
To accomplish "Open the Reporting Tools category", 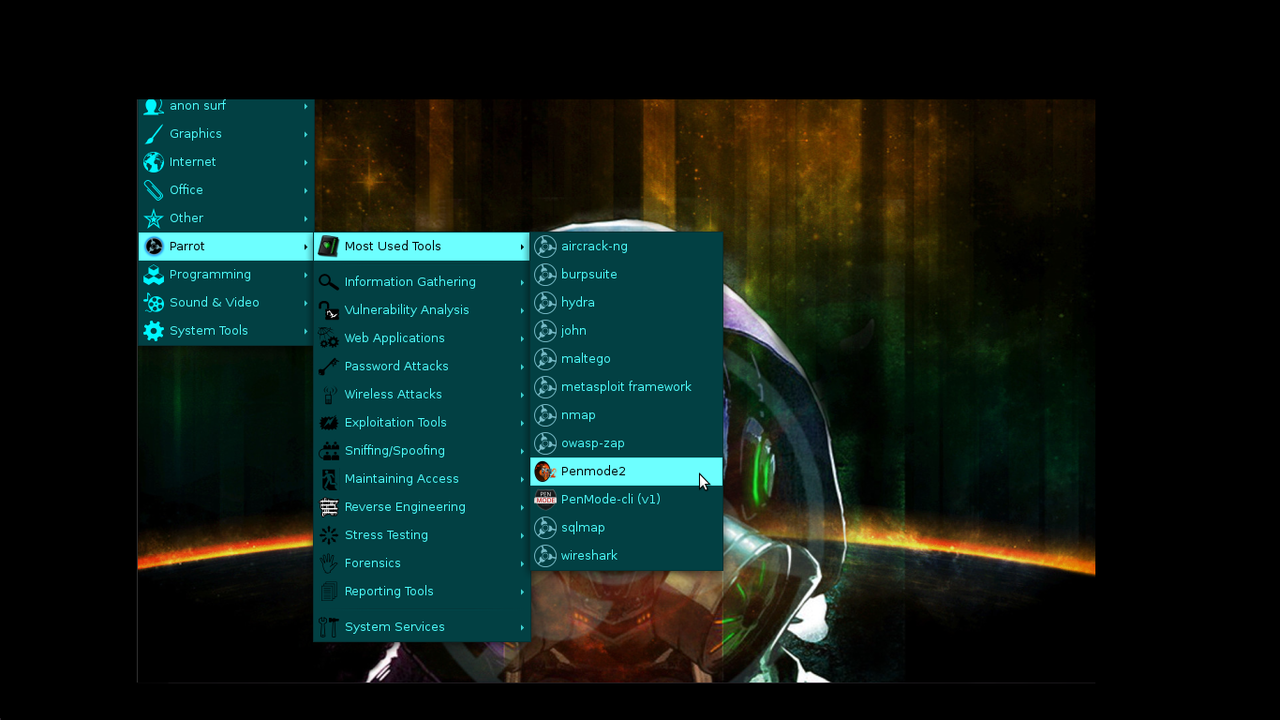I will [422, 591].
